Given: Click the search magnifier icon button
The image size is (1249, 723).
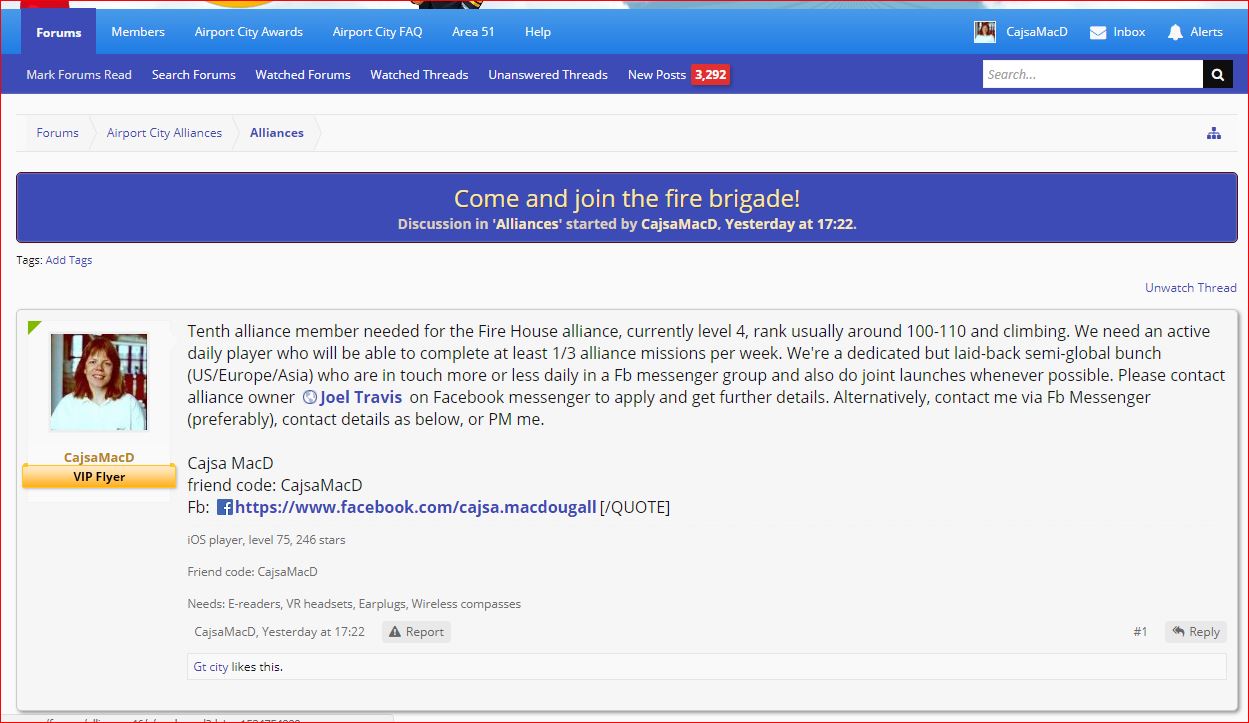Looking at the screenshot, I should pos(1217,74).
